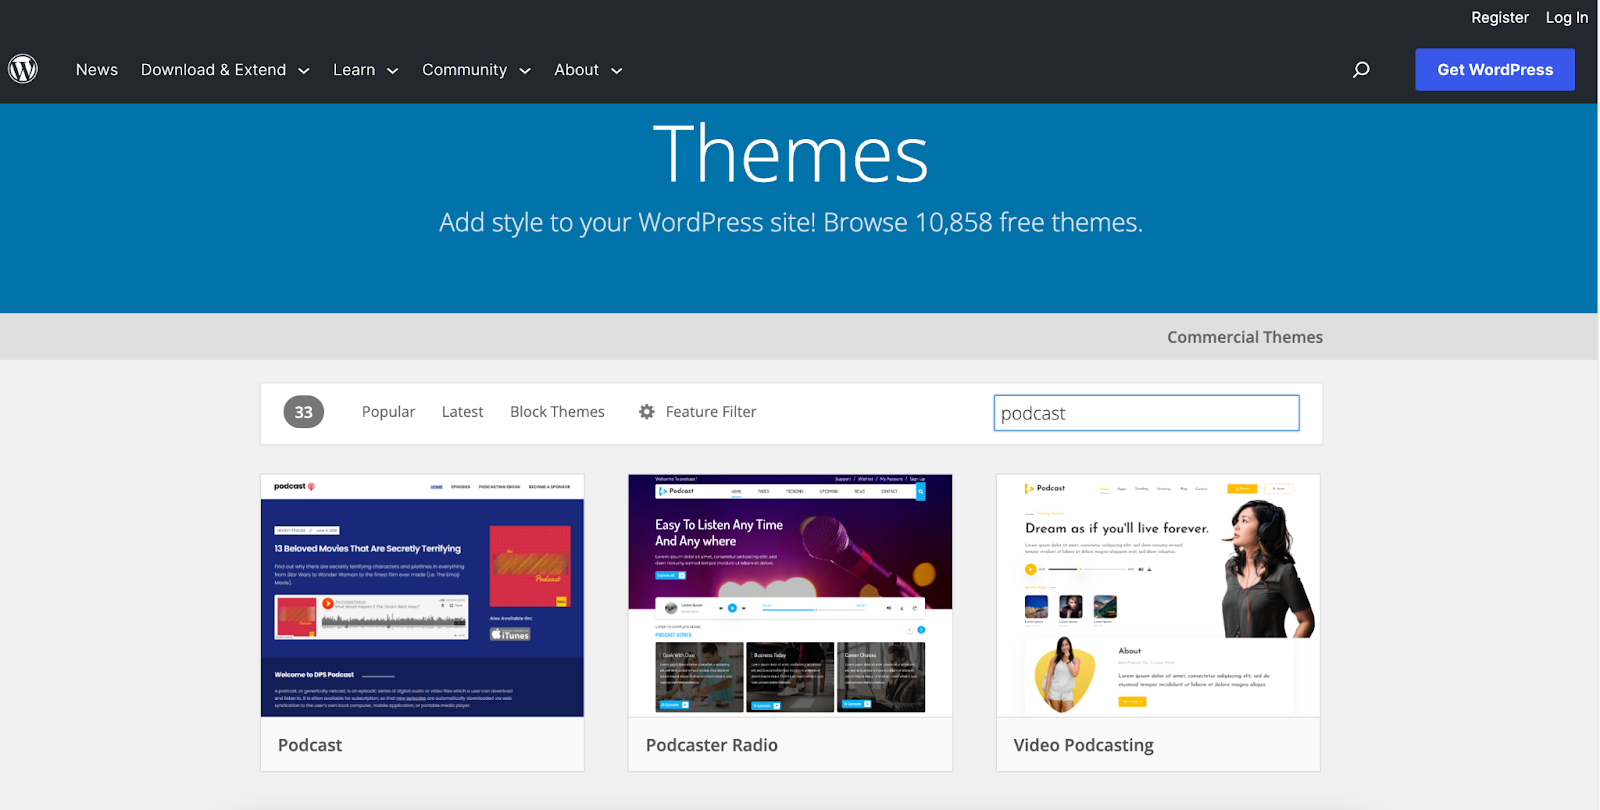Open the Podcast theme thumbnail preview

pos(422,596)
